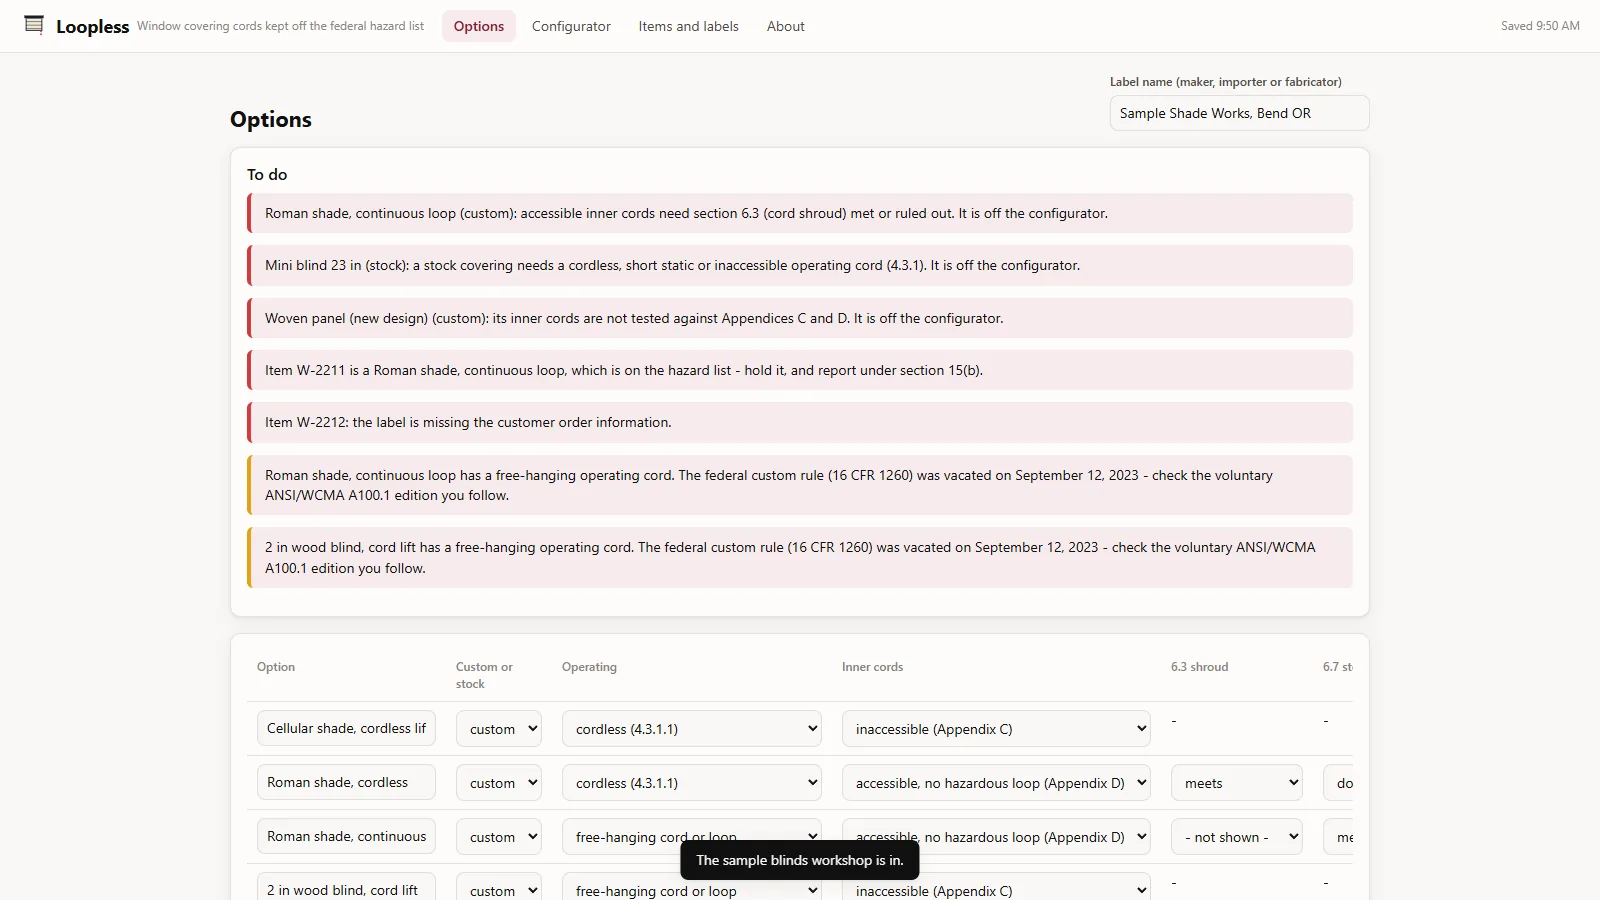Click the 2 in wood blind warning
This screenshot has height=900, width=1600.
pyautogui.click(x=800, y=557)
